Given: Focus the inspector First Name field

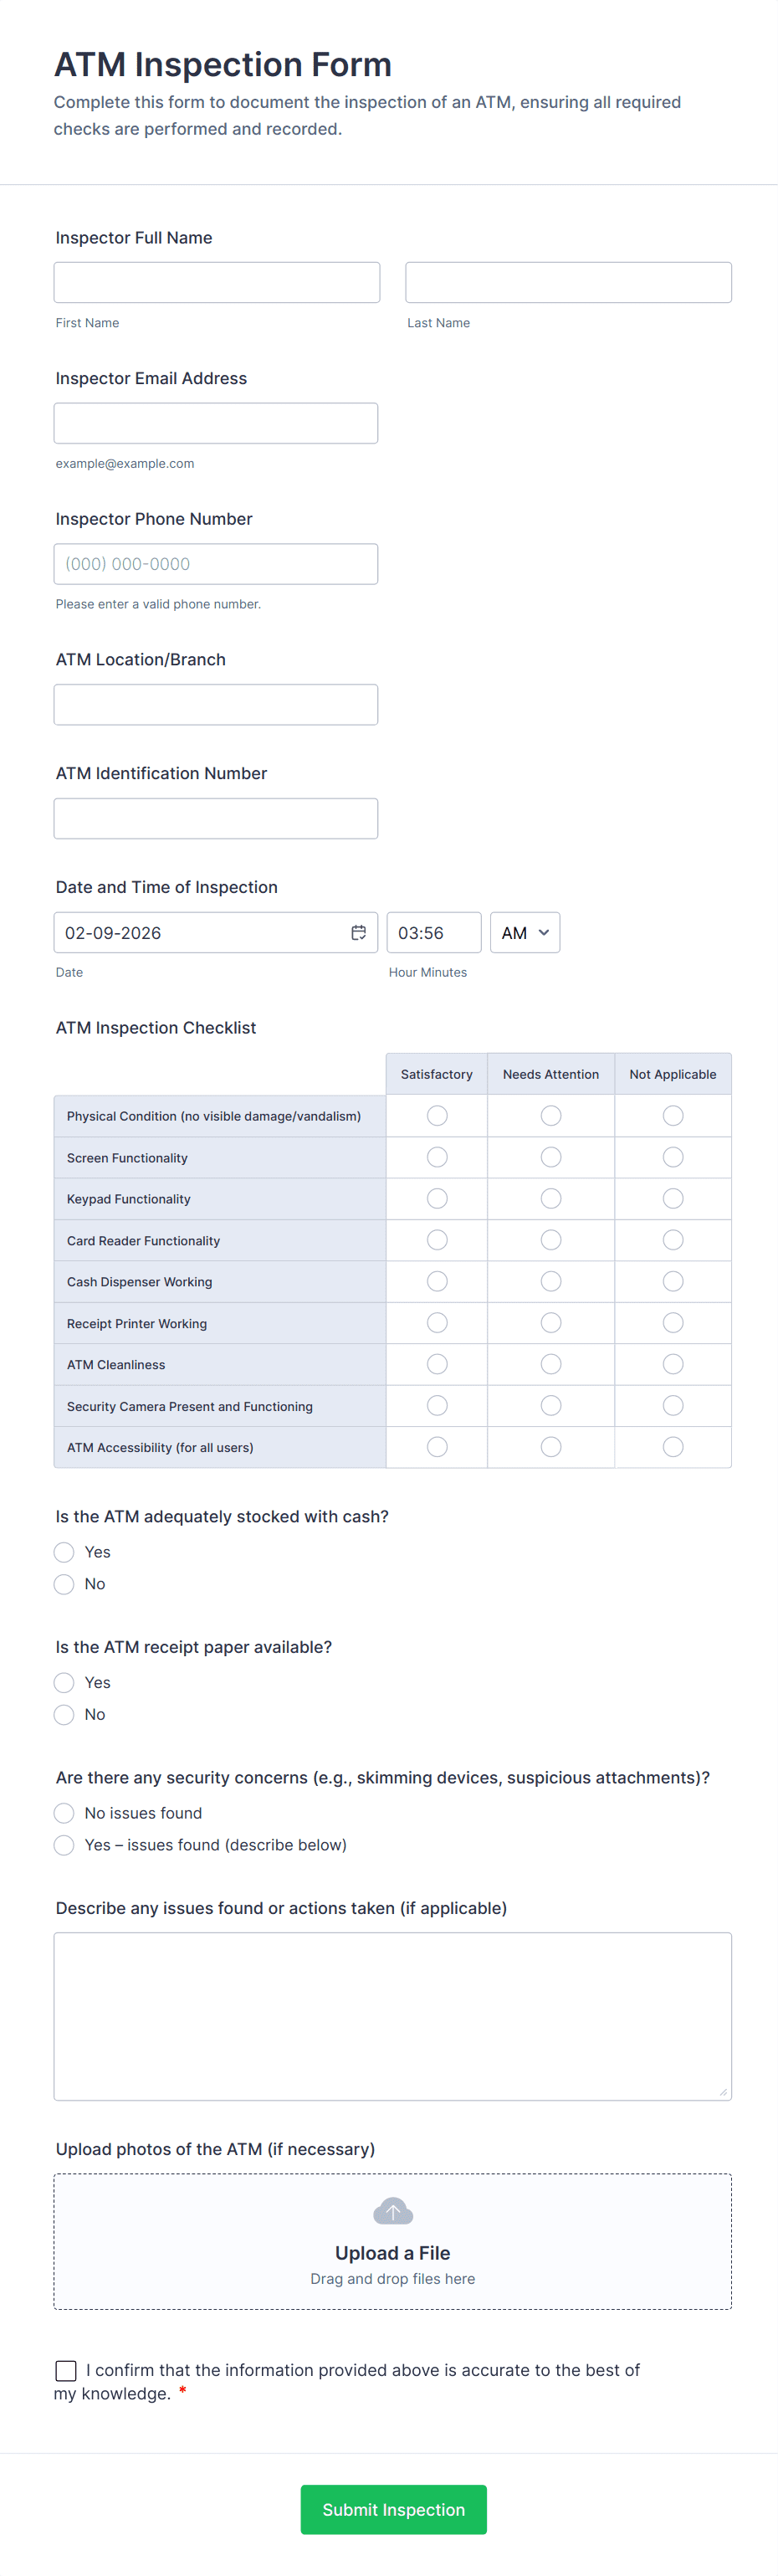Looking at the screenshot, I should click(x=217, y=283).
